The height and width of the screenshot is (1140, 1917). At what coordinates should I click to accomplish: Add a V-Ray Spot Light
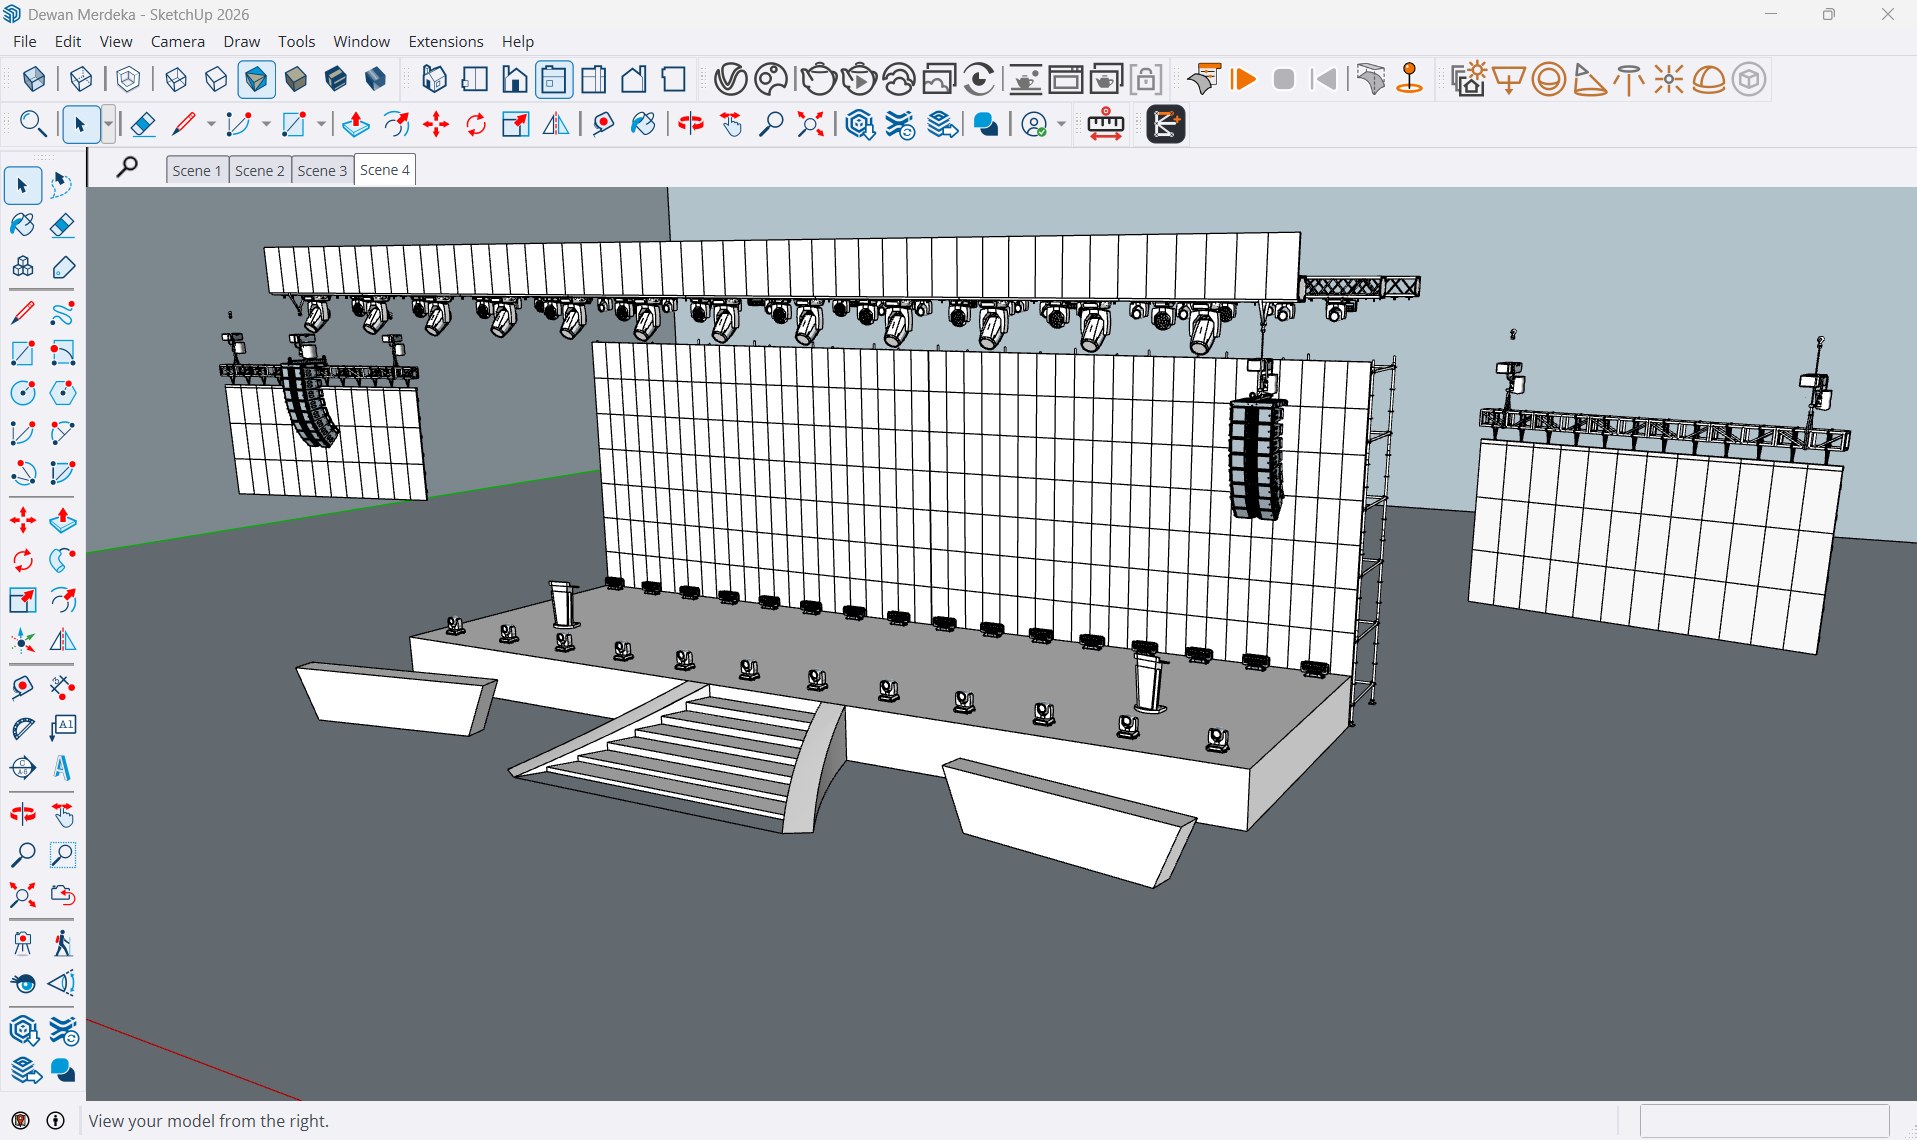1589,79
